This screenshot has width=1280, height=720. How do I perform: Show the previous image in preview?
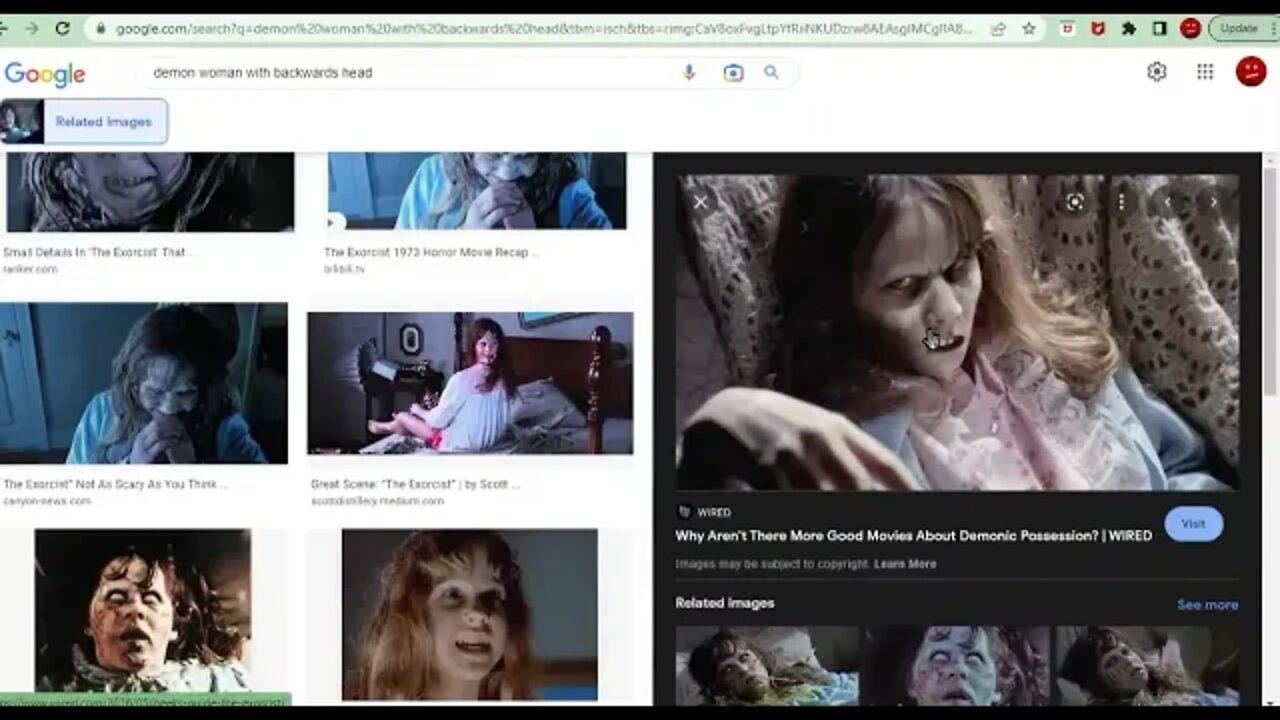tap(1167, 202)
